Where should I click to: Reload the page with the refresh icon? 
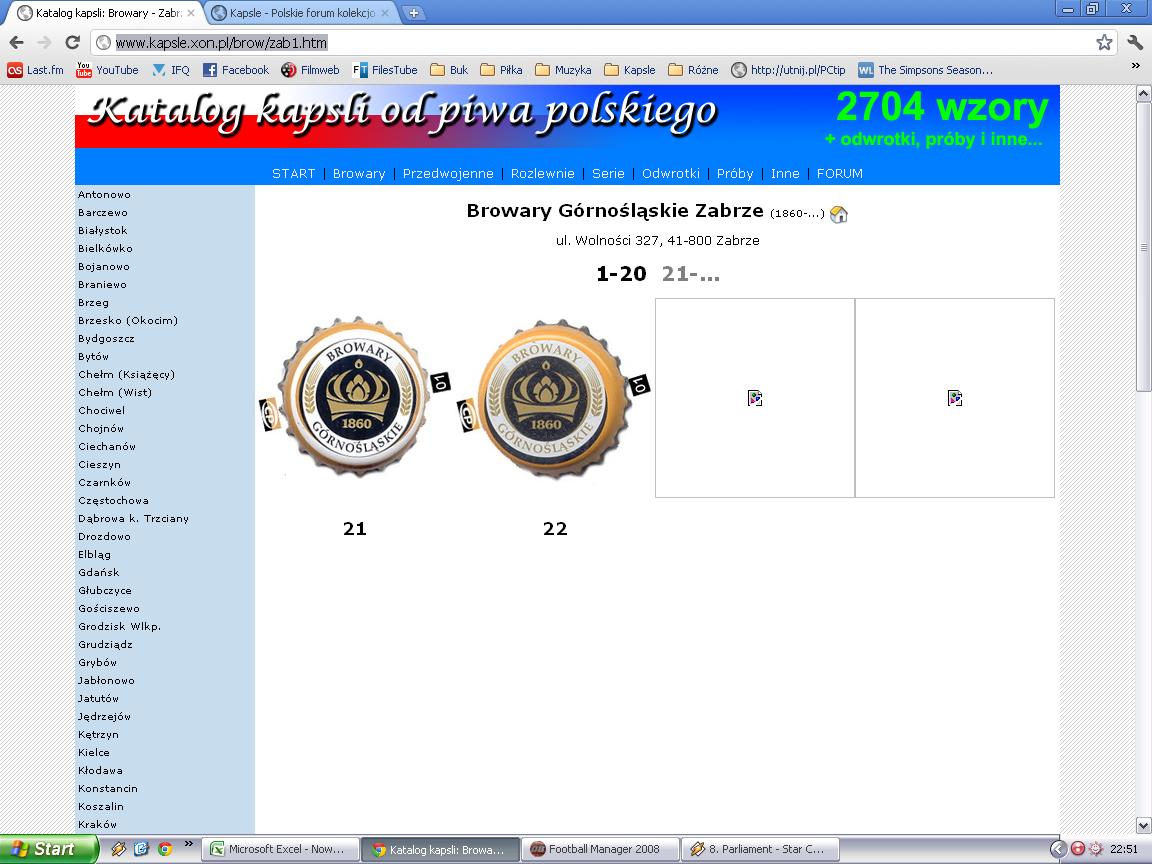pos(72,42)
